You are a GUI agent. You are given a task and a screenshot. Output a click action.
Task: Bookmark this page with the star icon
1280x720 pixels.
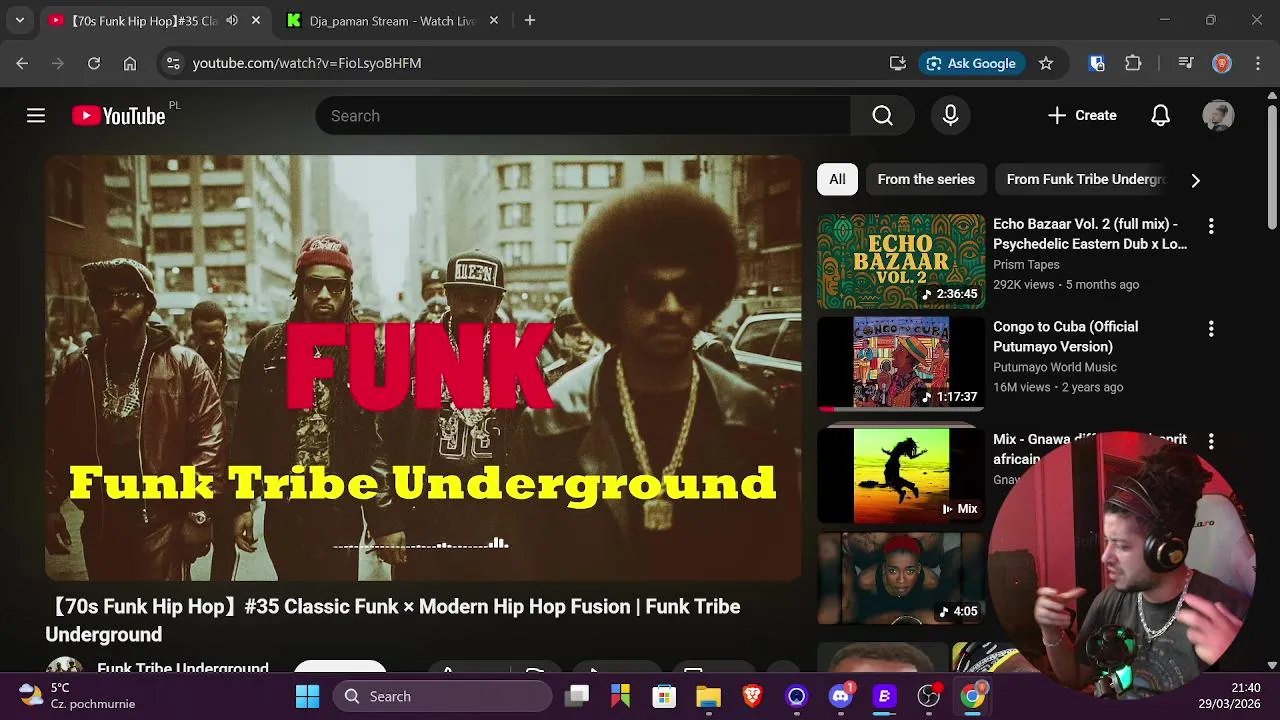1046,63
